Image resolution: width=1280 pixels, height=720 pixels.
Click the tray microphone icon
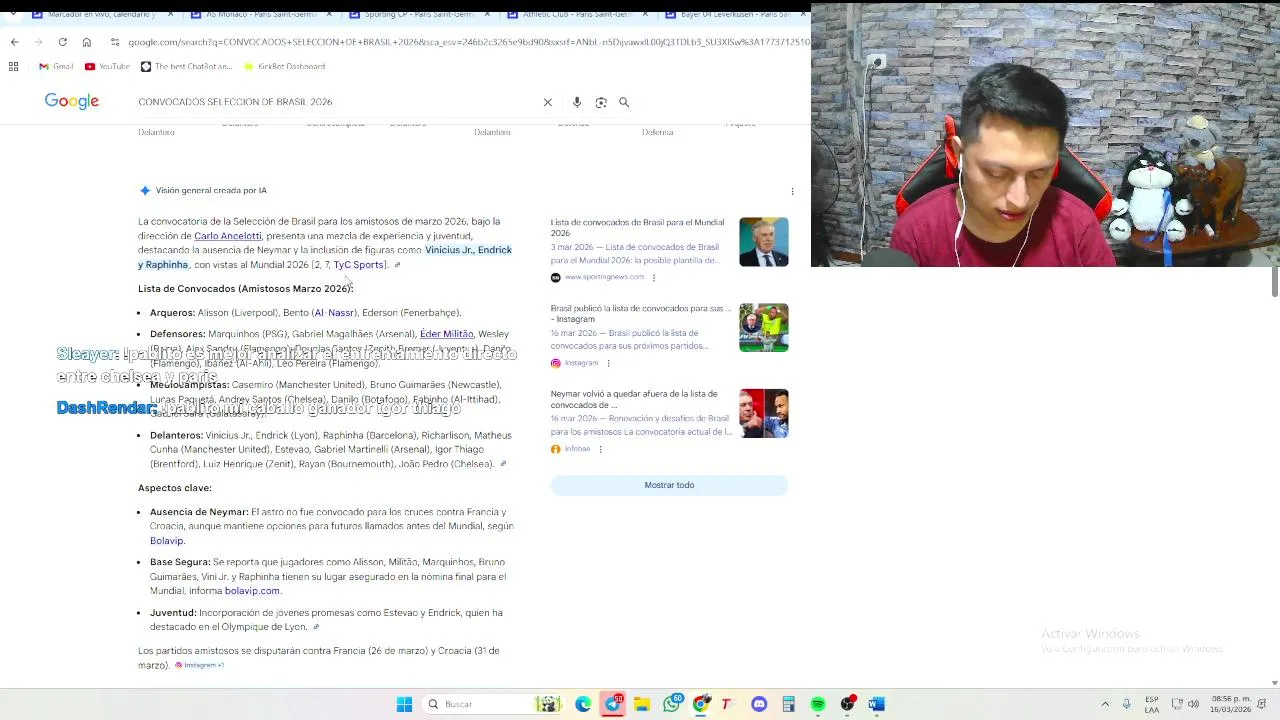tap(1127, 704)
